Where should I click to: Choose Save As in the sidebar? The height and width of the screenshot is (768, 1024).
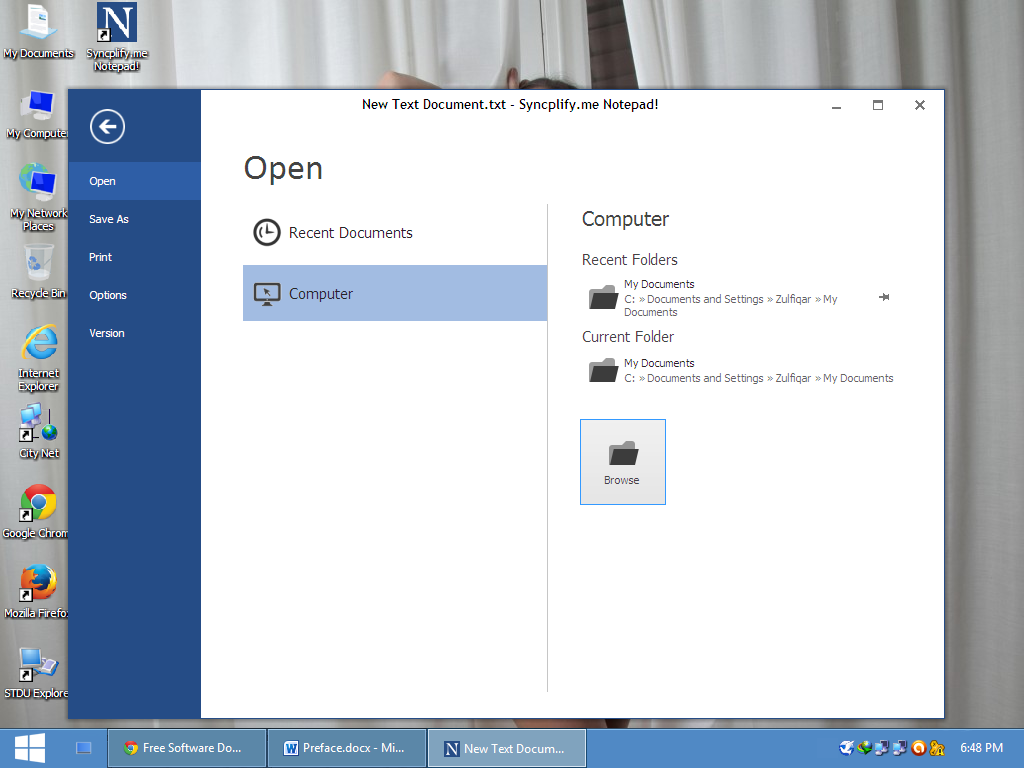click(135, 219)
